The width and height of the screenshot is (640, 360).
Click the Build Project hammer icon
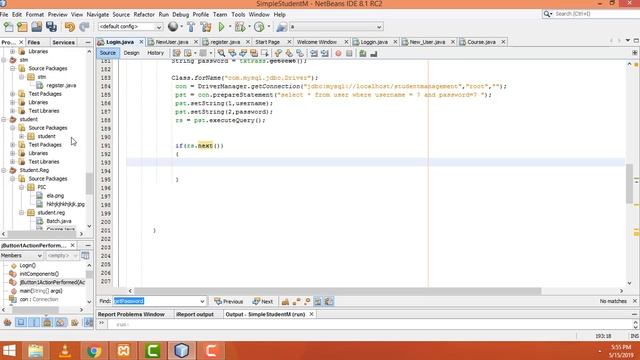(x=191, y=27)
